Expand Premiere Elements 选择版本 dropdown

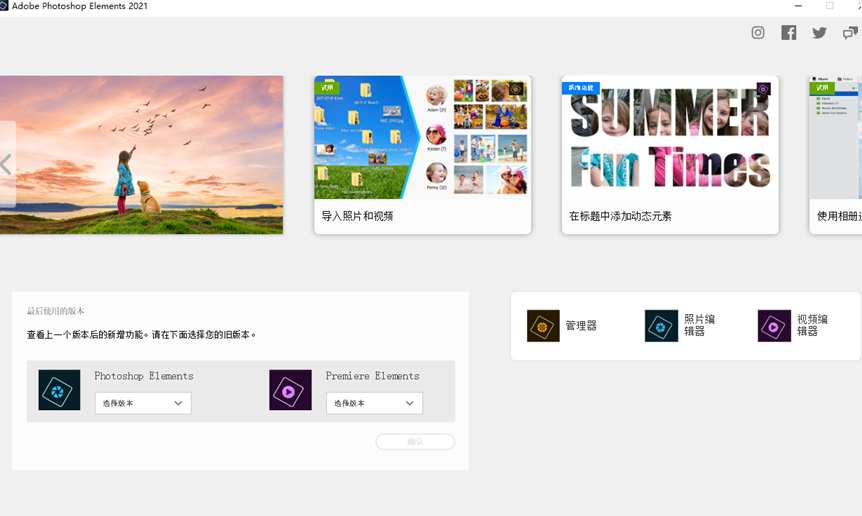point(374,403)
